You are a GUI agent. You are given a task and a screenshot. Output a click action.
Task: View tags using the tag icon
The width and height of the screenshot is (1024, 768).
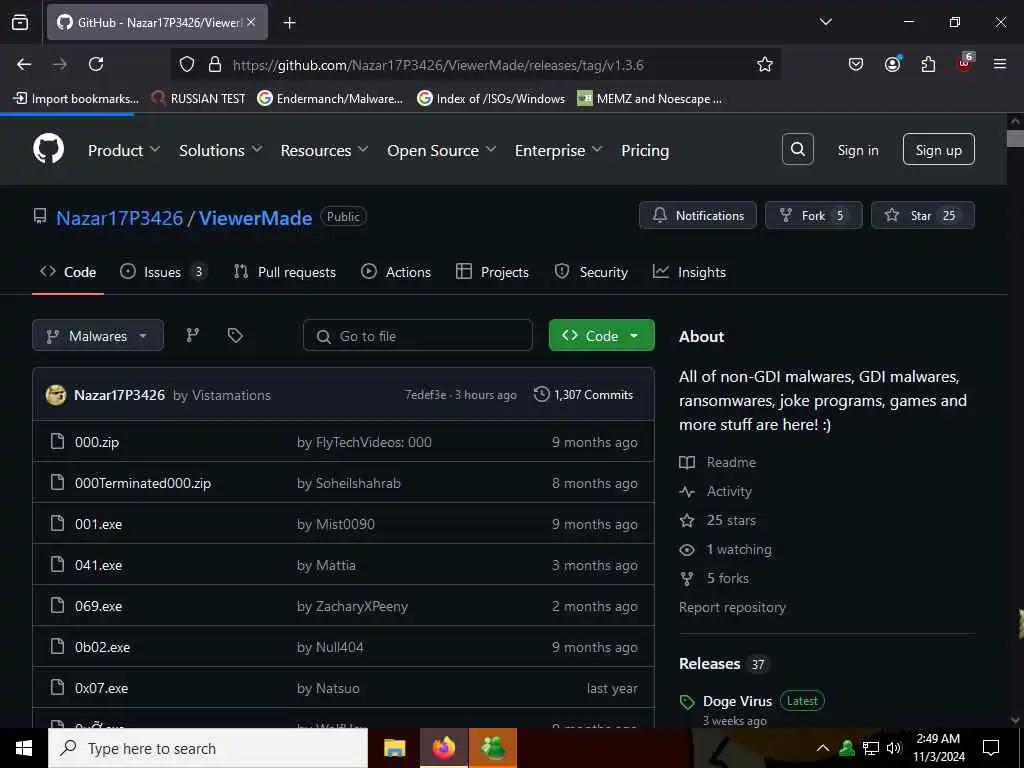[x=235, y=335]
